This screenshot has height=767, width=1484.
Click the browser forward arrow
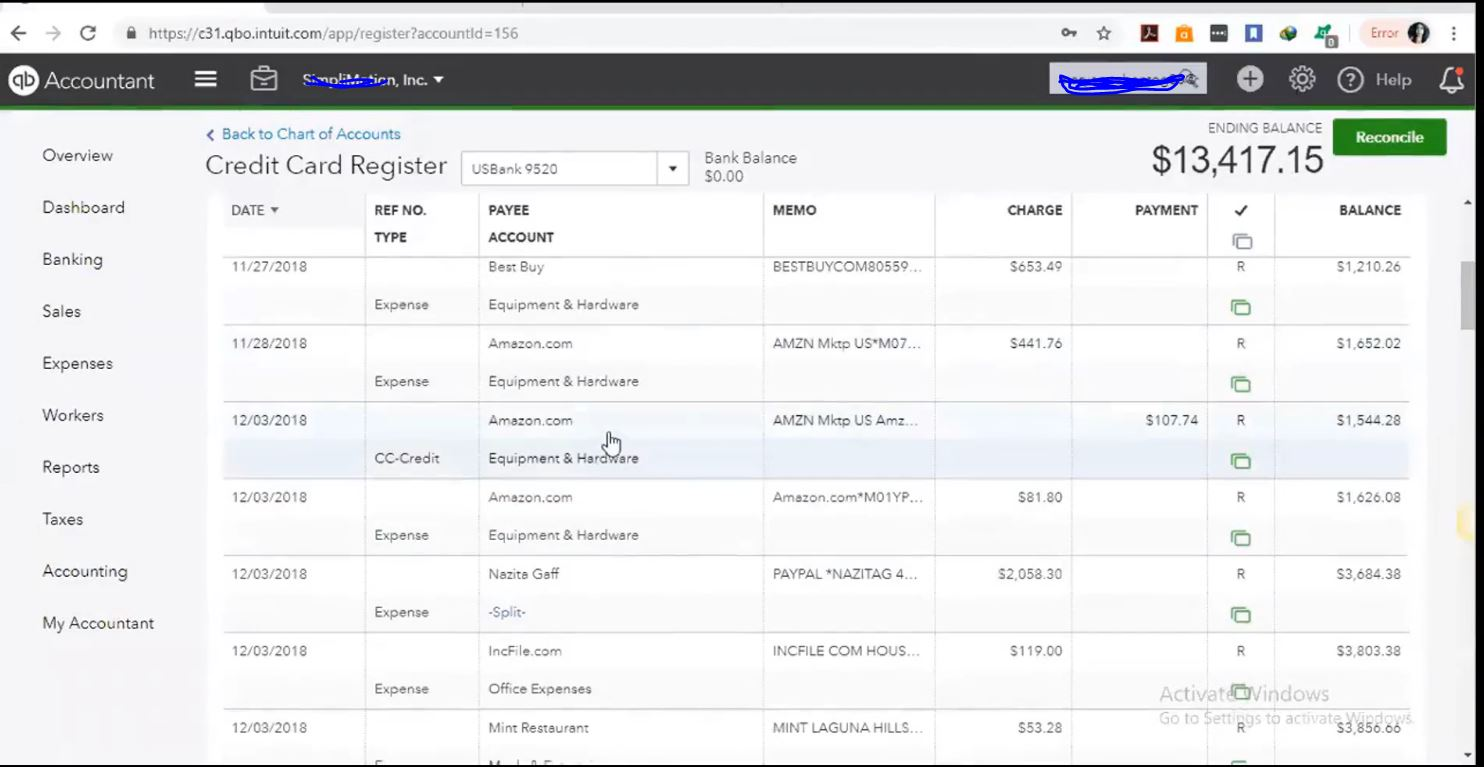pyautogui.click(x=53, y=33)
